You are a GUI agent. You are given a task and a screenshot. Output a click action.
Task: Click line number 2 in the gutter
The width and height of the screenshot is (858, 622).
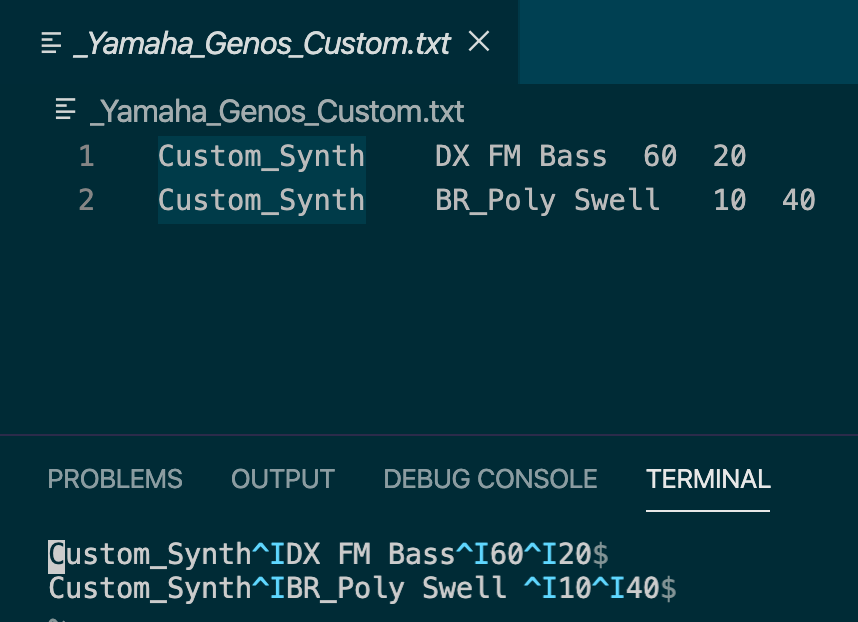pyautogui.click(x=86, y=200)
